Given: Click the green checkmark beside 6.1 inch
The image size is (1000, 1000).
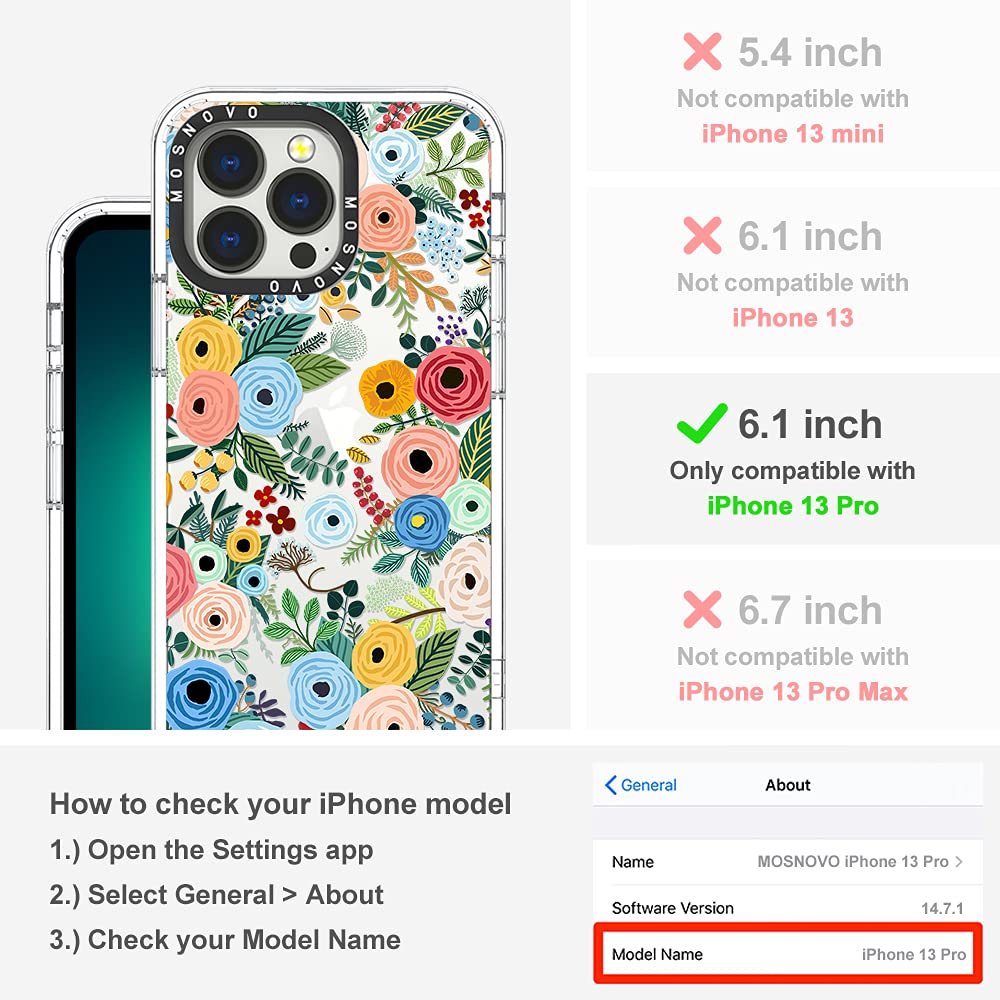Looking at the screenshot, I should coord(702,423).
